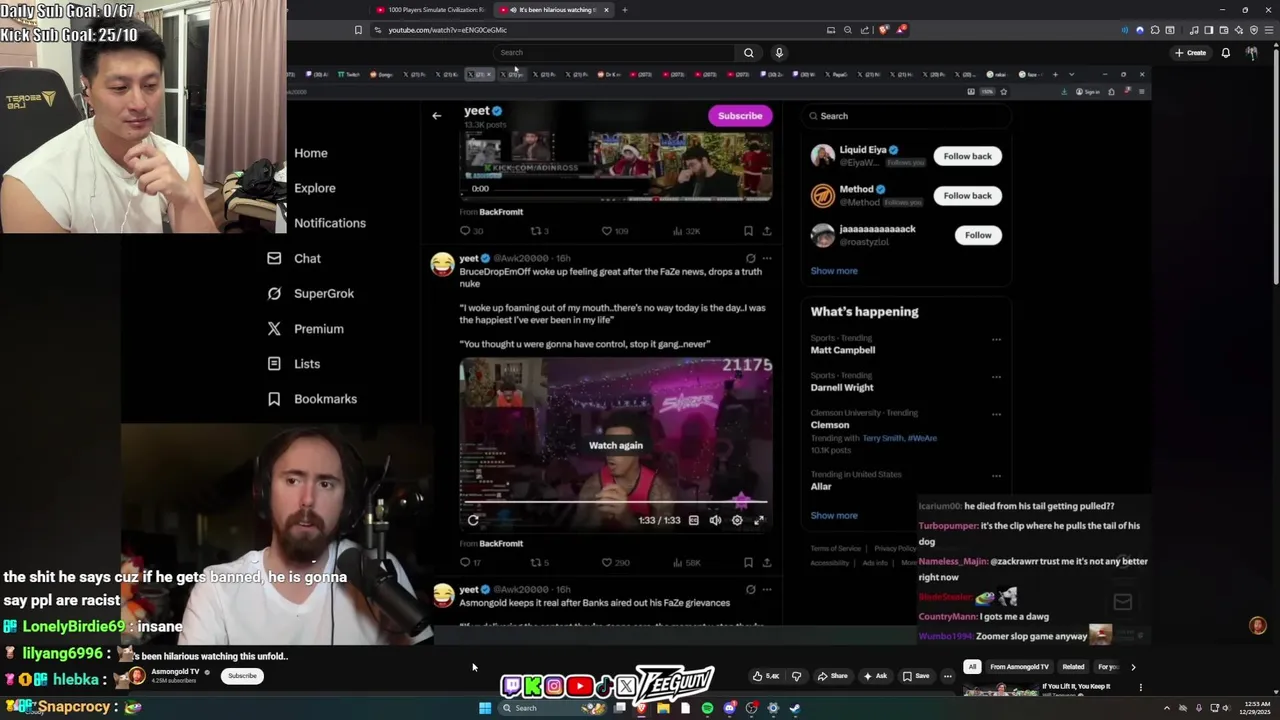Screen dimensions: 1280x720
Task: Click Show more under the follow suggestions
Action: tap(834, 271)
